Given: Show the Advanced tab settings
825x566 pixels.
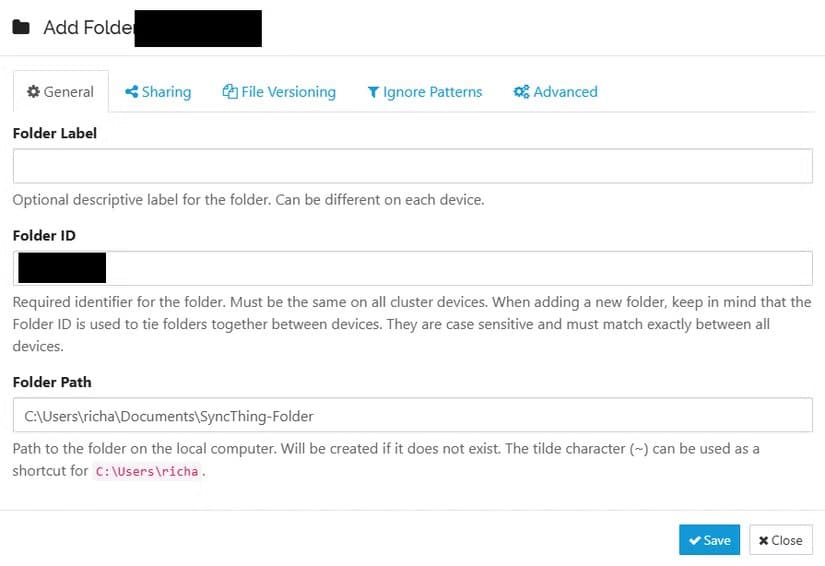Looking at the screenshot, I should point(556,92).
